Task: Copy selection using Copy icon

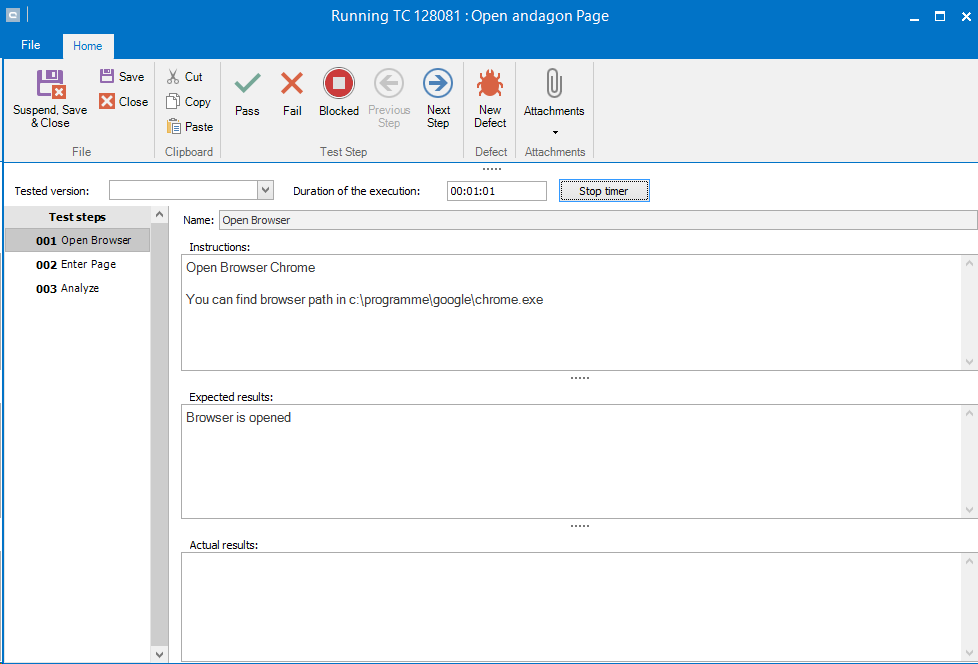Action: tap(174, 102)
